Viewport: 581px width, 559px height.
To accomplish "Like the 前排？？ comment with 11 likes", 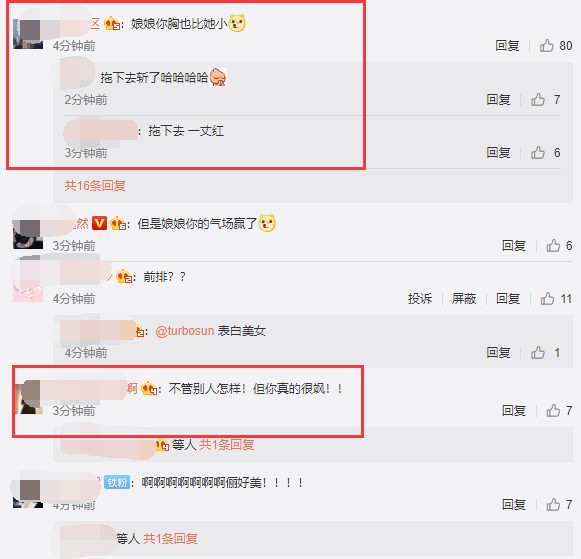I will (547, 298).
